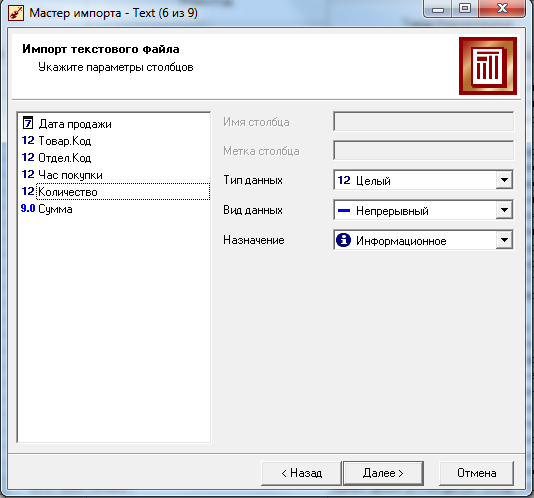This screenshot has height=498, width=534.
Task: Click the 9.0 real-number icon beside Сумма
Action: tap(28, 208)
